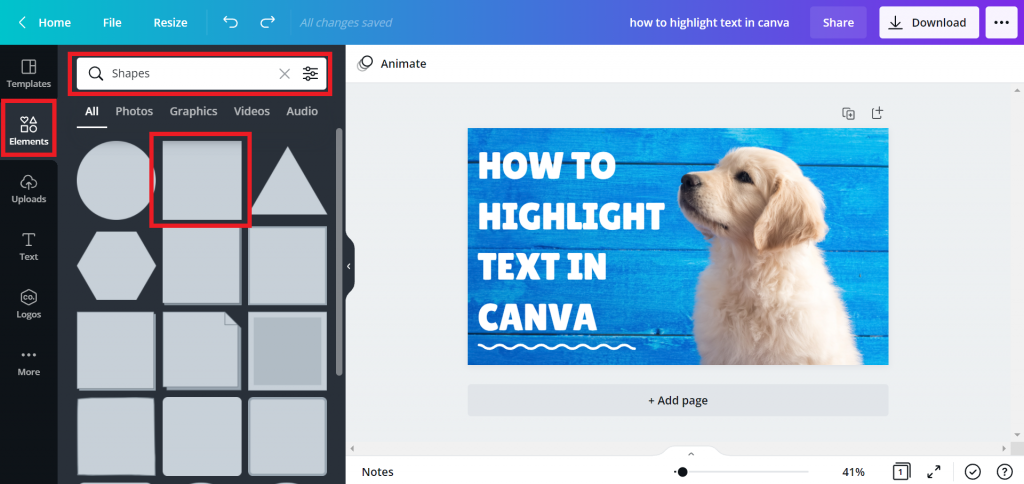Open the Help question mark
The height and width of the screenshot is (484, 1024).
(1004, 471)
